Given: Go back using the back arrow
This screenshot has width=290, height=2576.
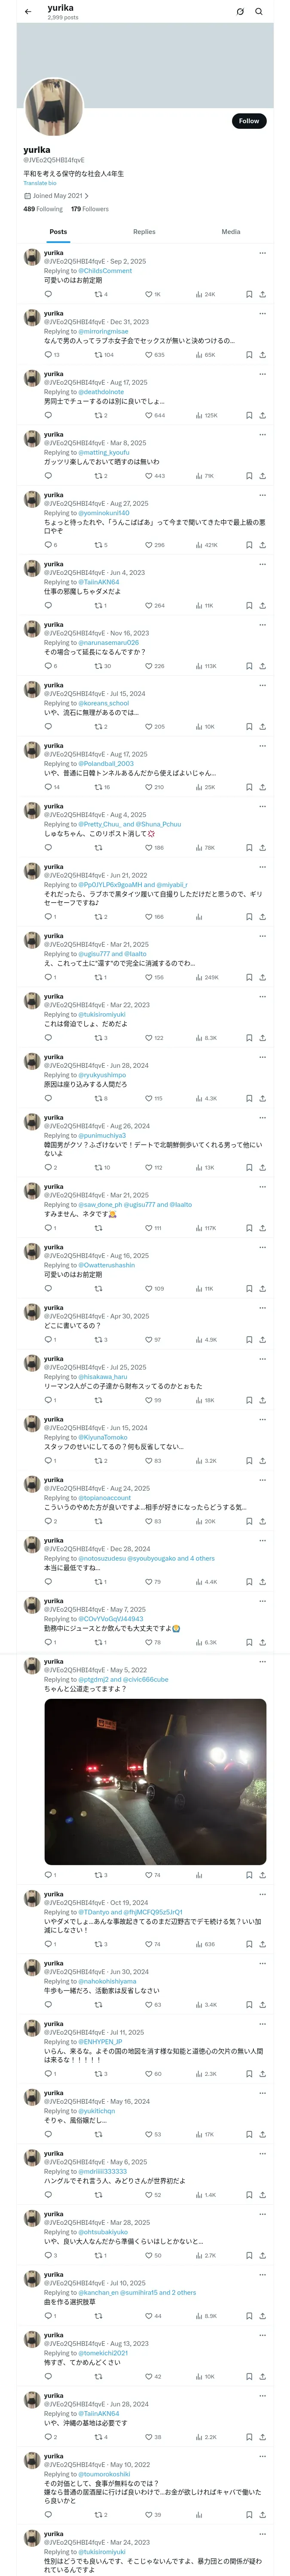Looking at the screenshot, I should click(28, 11).
